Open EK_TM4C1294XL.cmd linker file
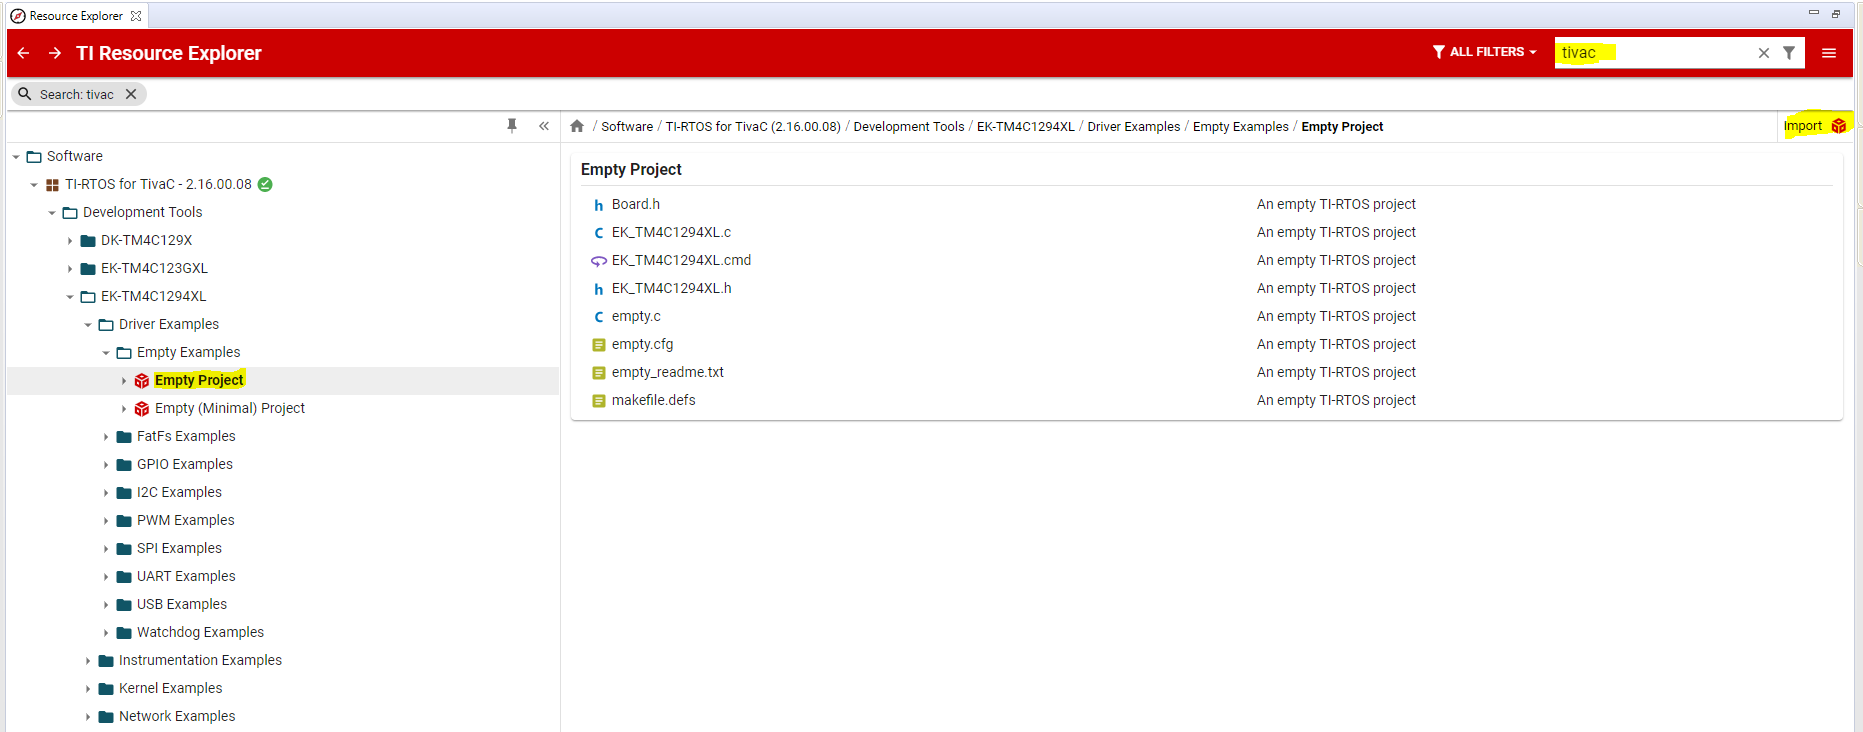 tap(681, 260)
